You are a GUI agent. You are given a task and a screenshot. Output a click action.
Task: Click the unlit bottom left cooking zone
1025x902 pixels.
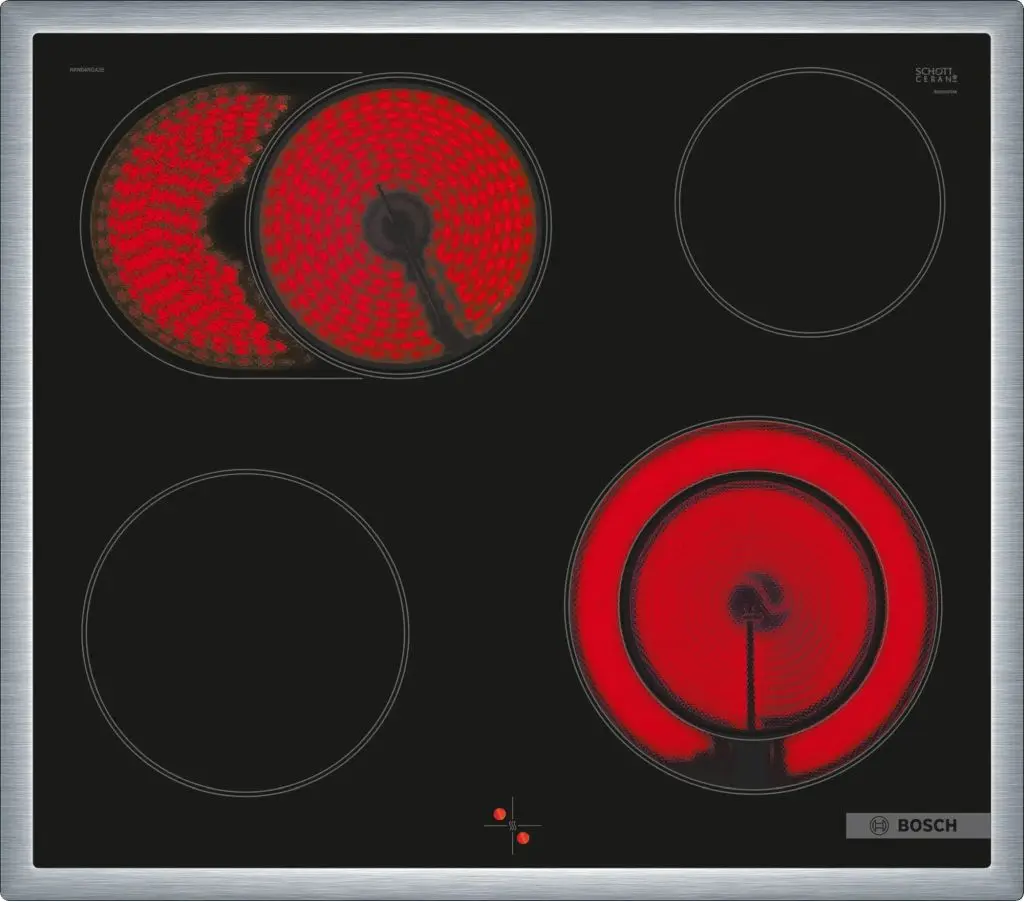(x=245, y=632)
